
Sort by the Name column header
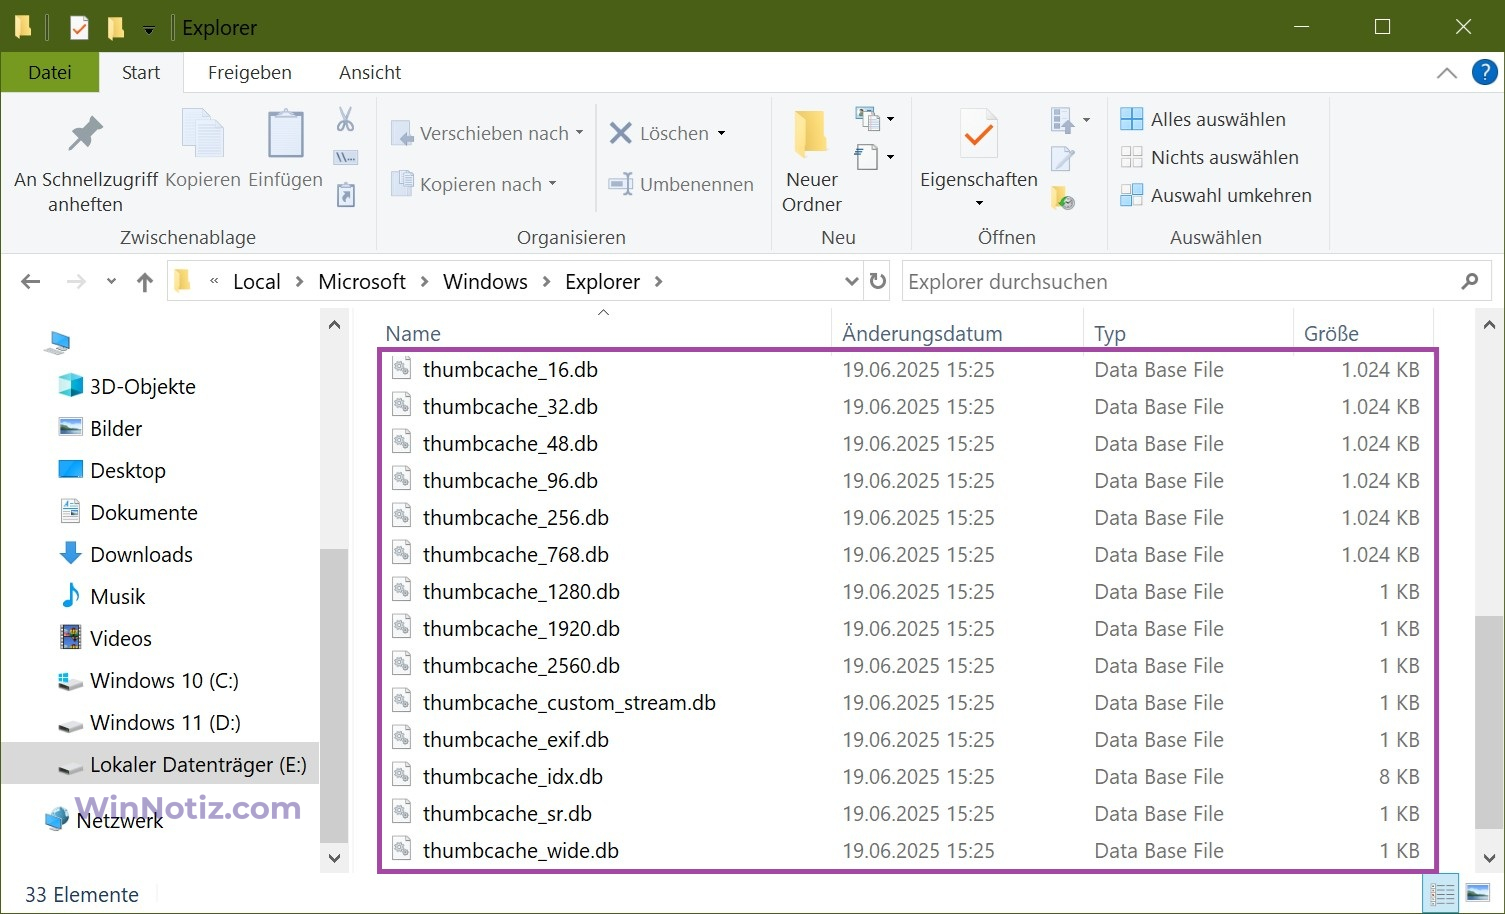604,333
